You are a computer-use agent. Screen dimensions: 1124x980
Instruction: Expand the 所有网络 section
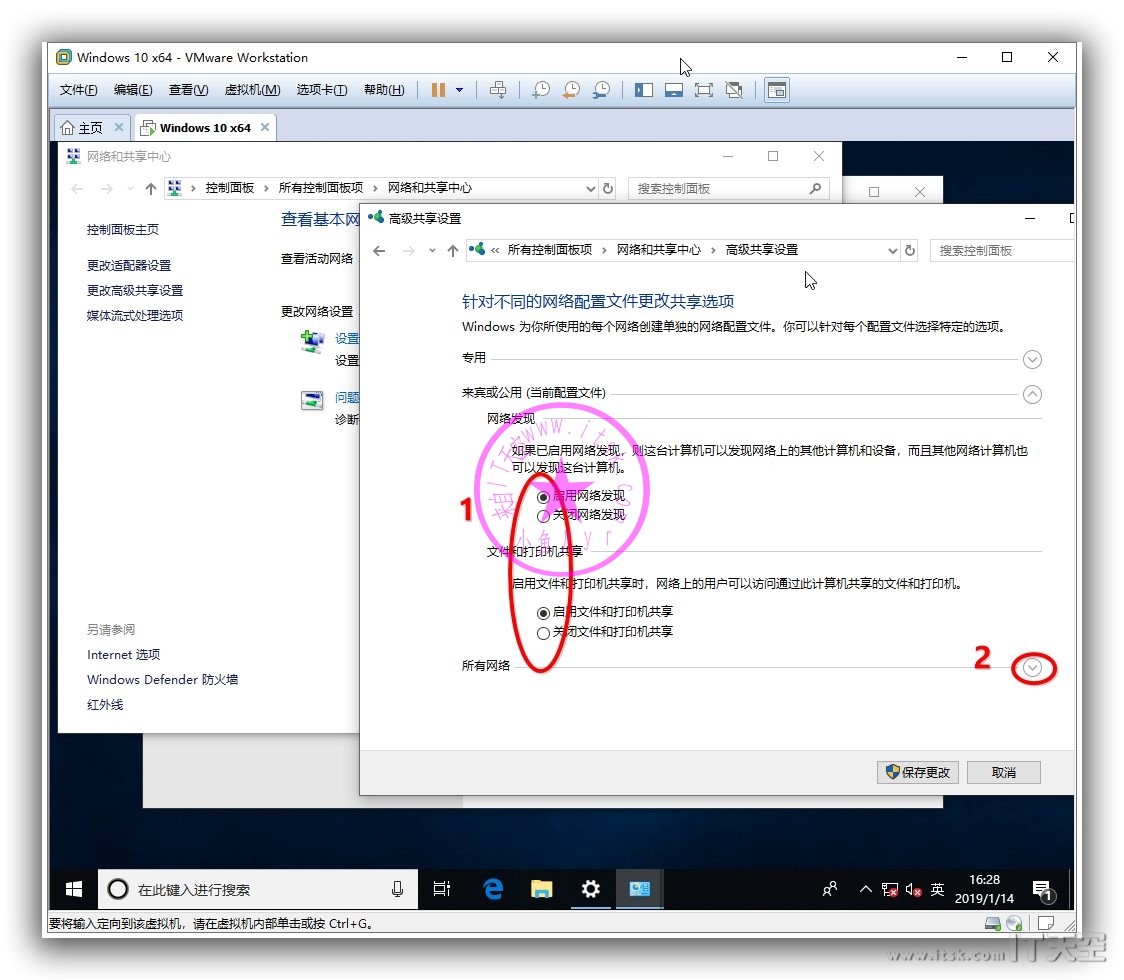[1032, 668]
